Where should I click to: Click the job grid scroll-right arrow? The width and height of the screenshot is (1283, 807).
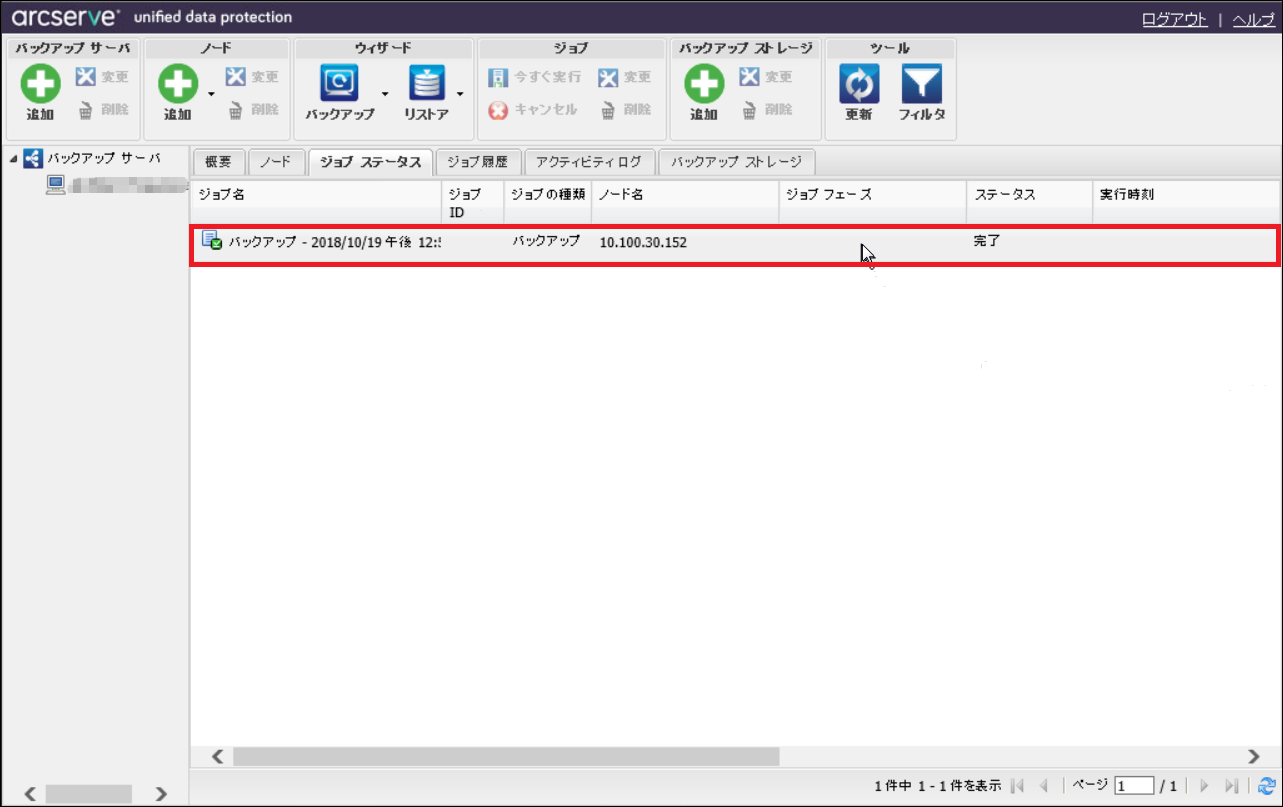point(1254,756)
